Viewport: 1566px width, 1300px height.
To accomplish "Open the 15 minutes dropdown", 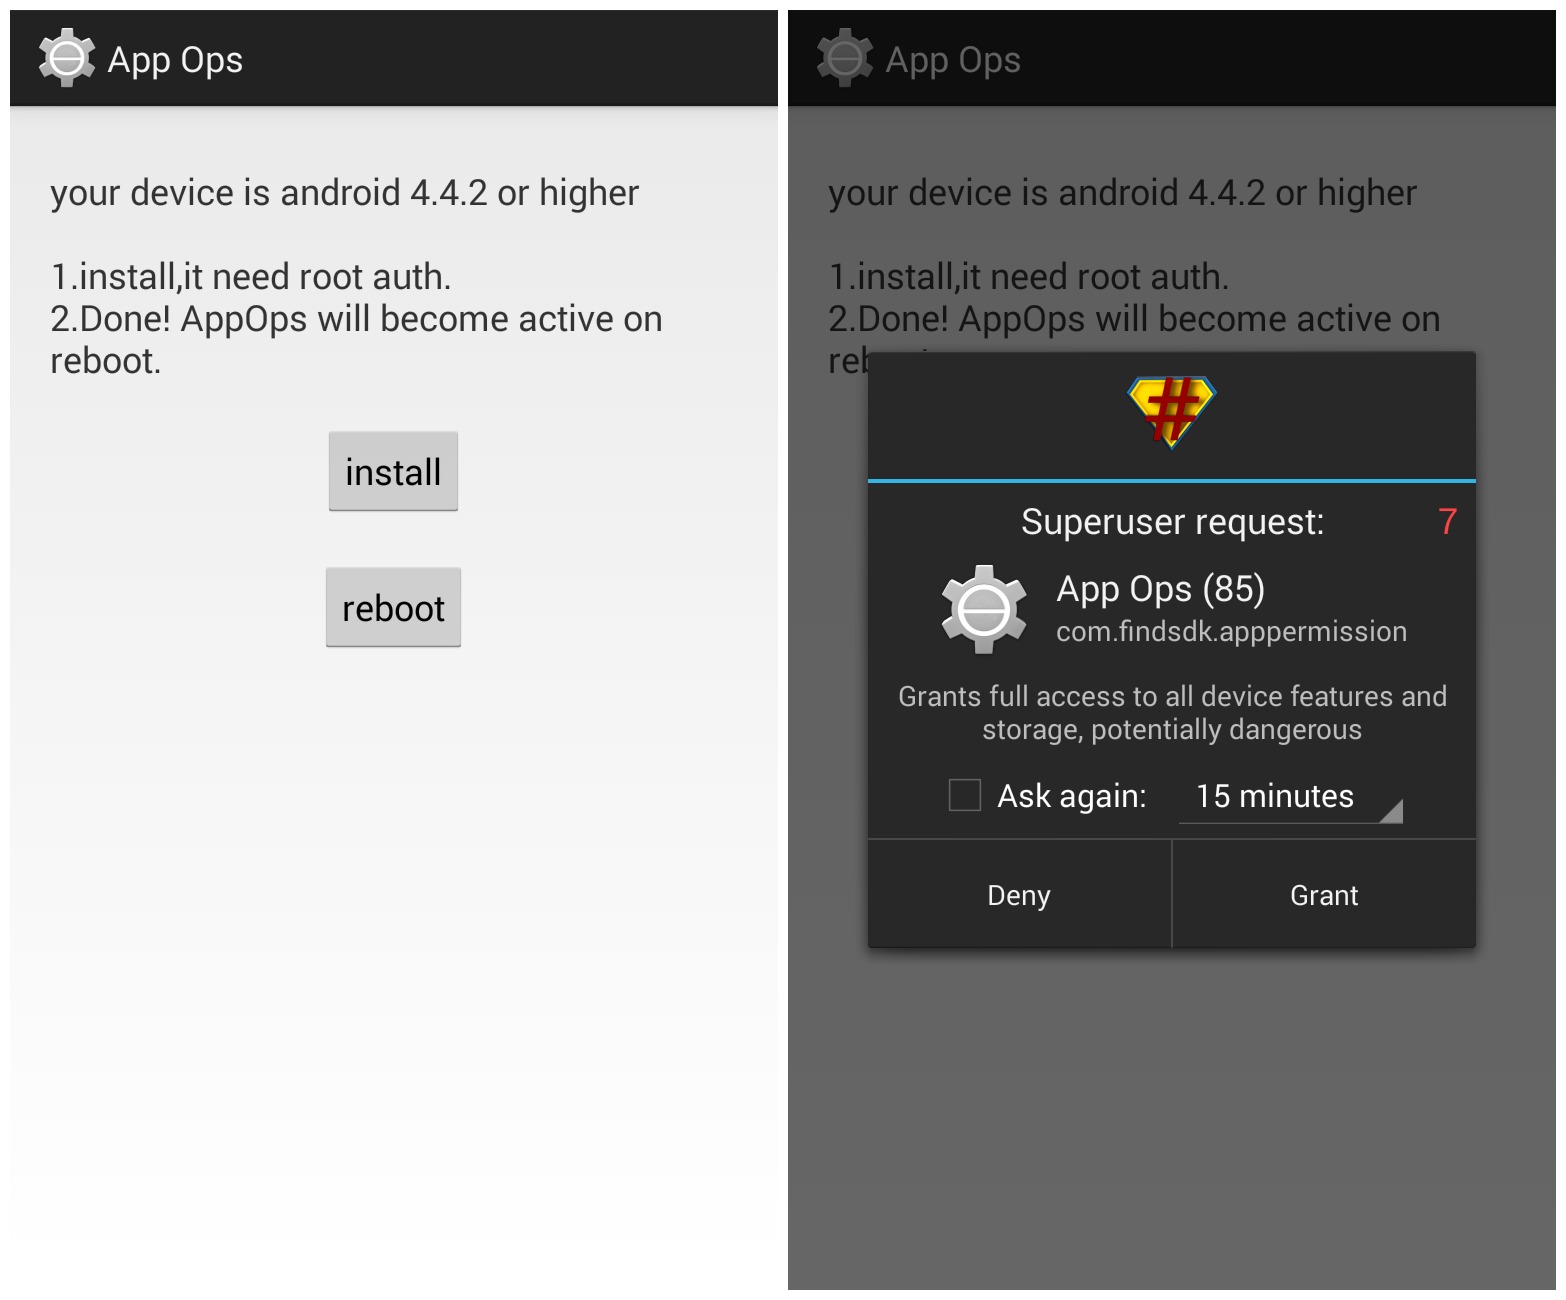I will tap(1275, 796).
